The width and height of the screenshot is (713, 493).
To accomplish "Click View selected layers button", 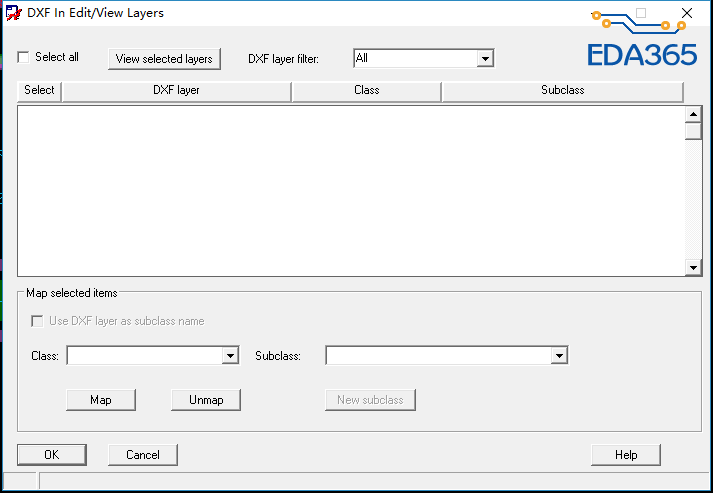I will 164,59.
